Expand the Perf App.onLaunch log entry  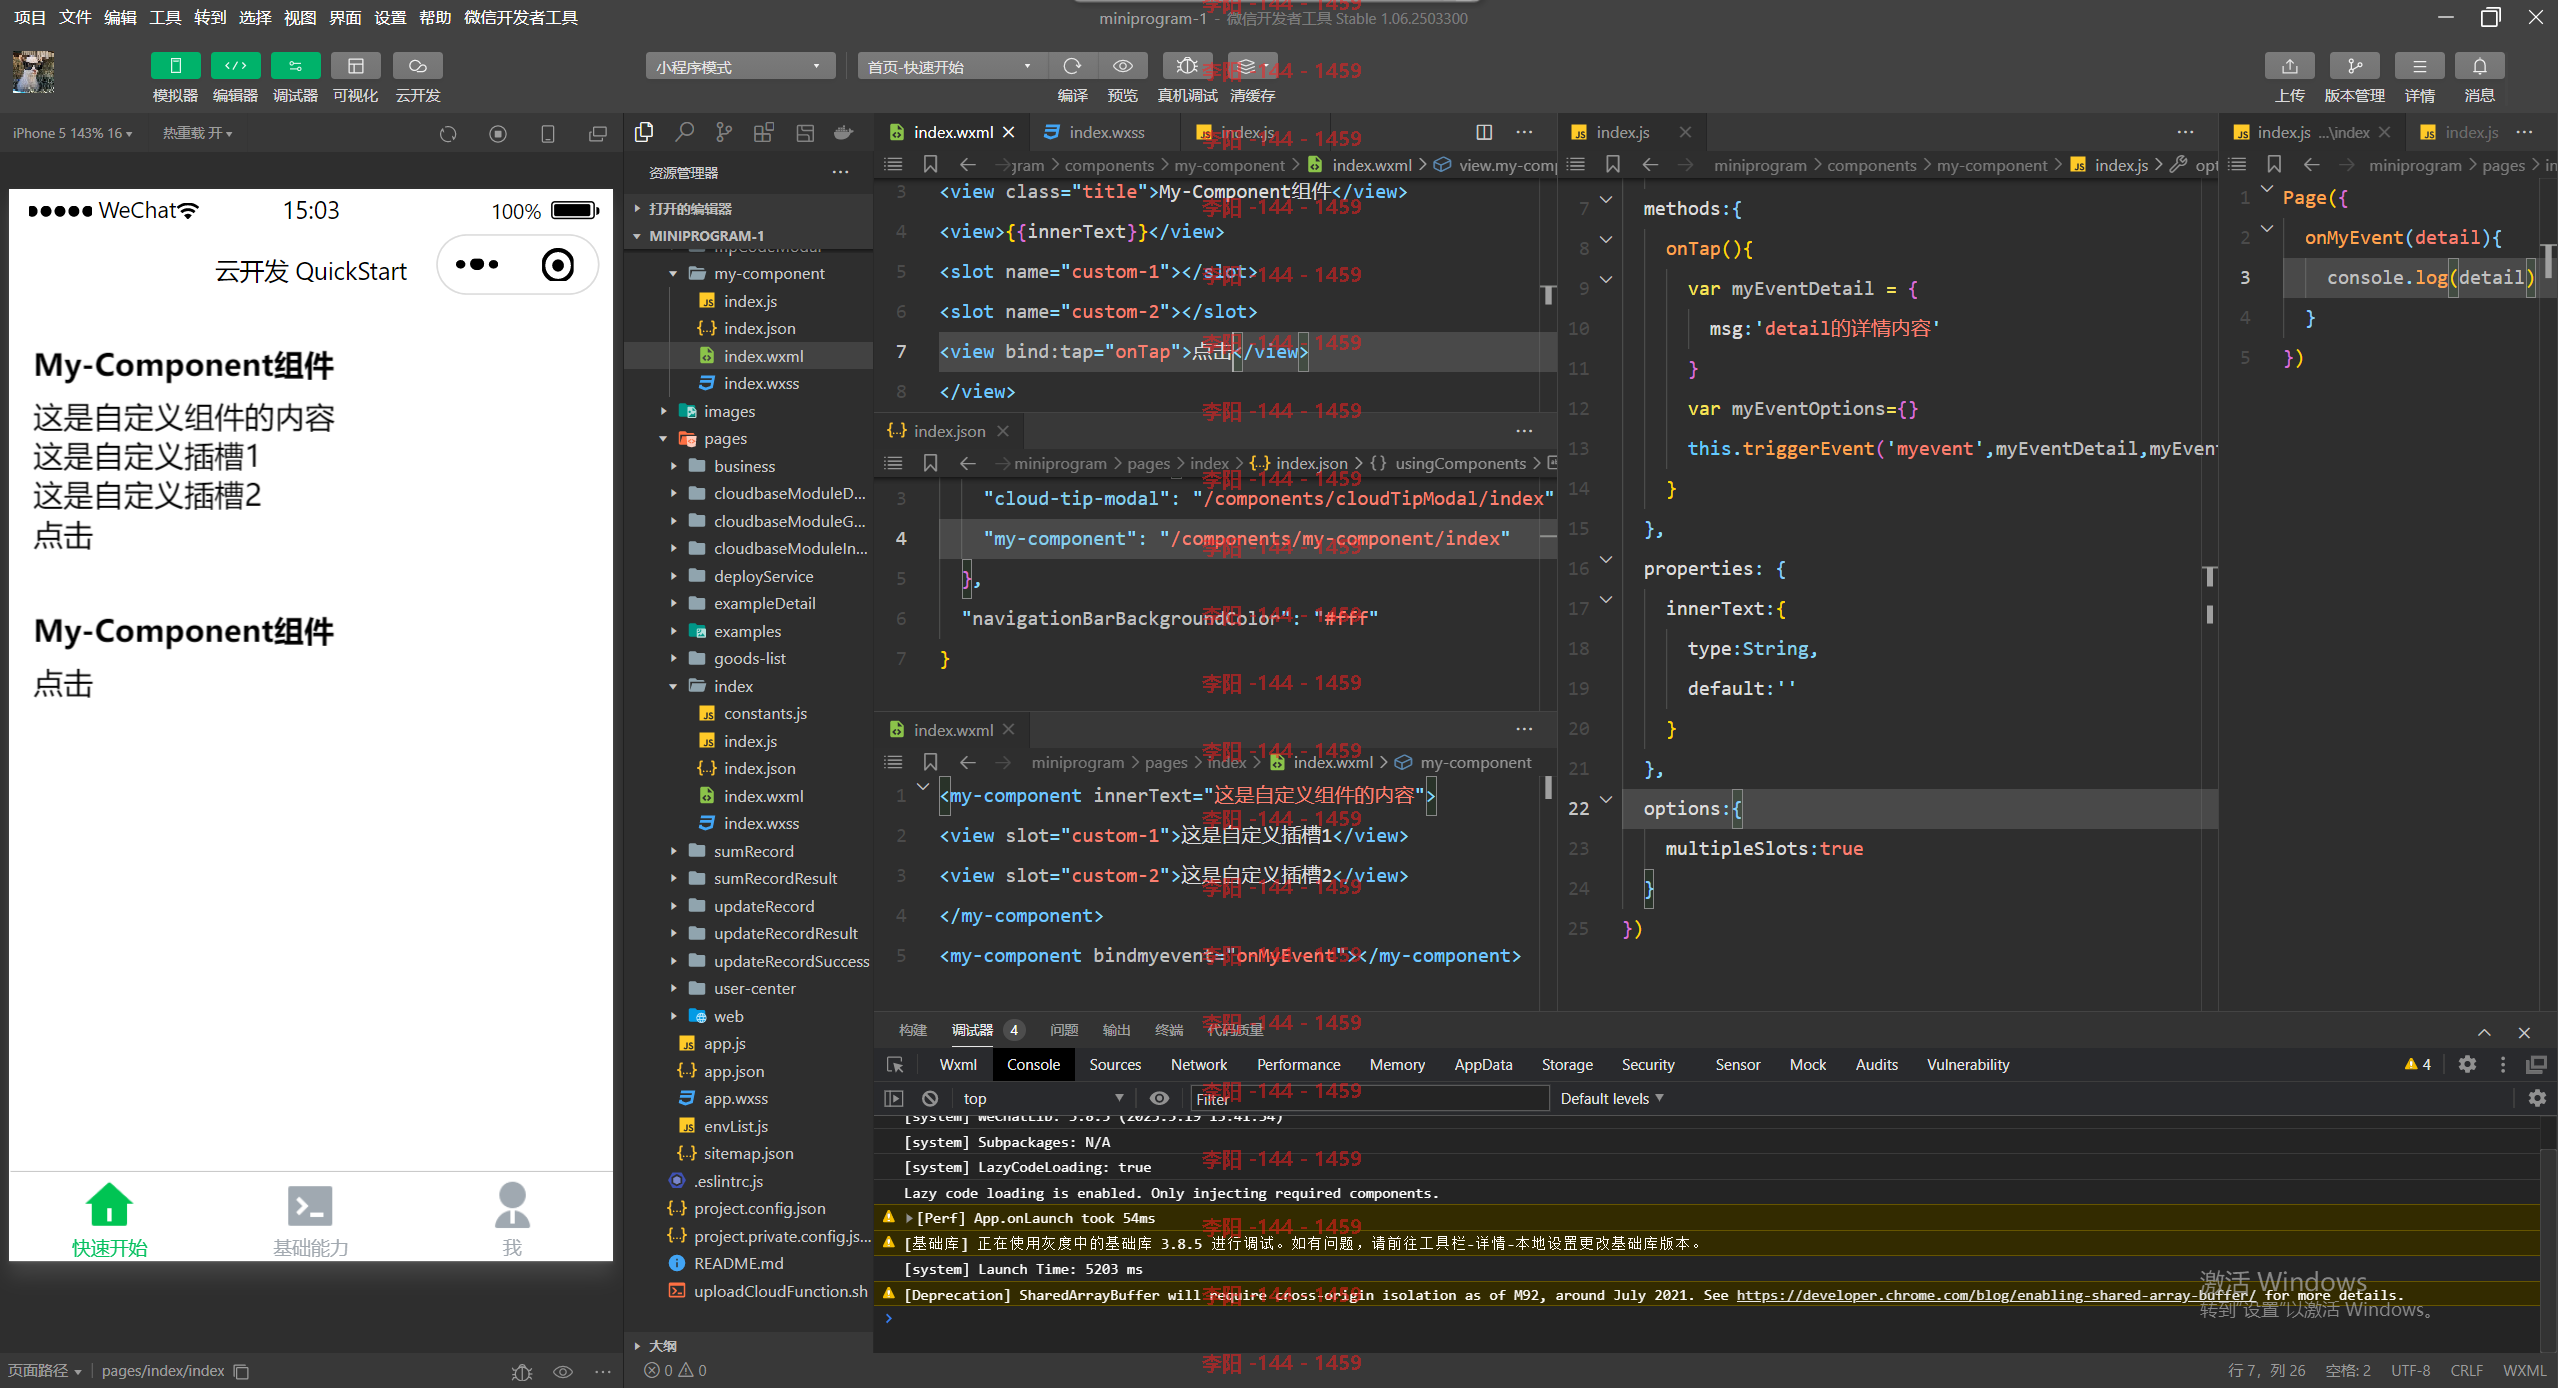click(x=910, y=1218)
